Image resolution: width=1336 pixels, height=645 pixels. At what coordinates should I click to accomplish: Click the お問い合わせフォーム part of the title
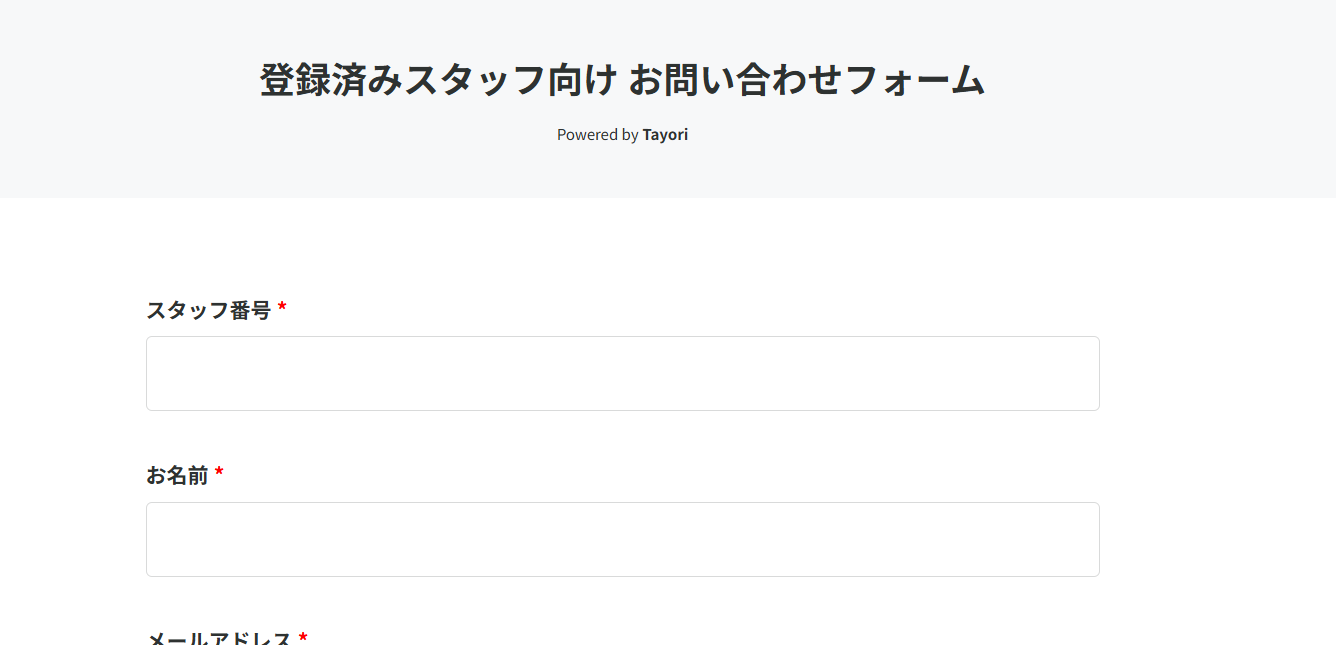point(806,80)
